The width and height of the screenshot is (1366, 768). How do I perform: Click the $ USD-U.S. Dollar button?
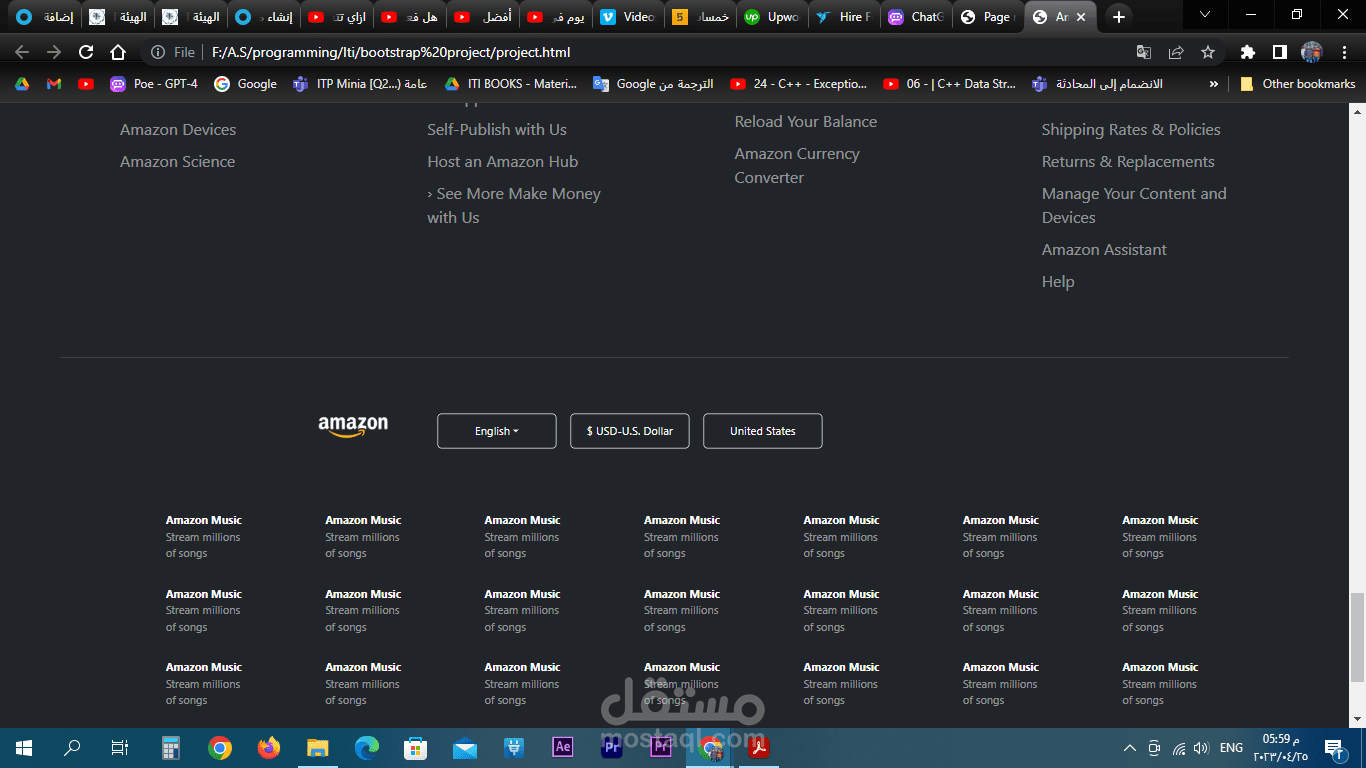(x=630, y=431)
